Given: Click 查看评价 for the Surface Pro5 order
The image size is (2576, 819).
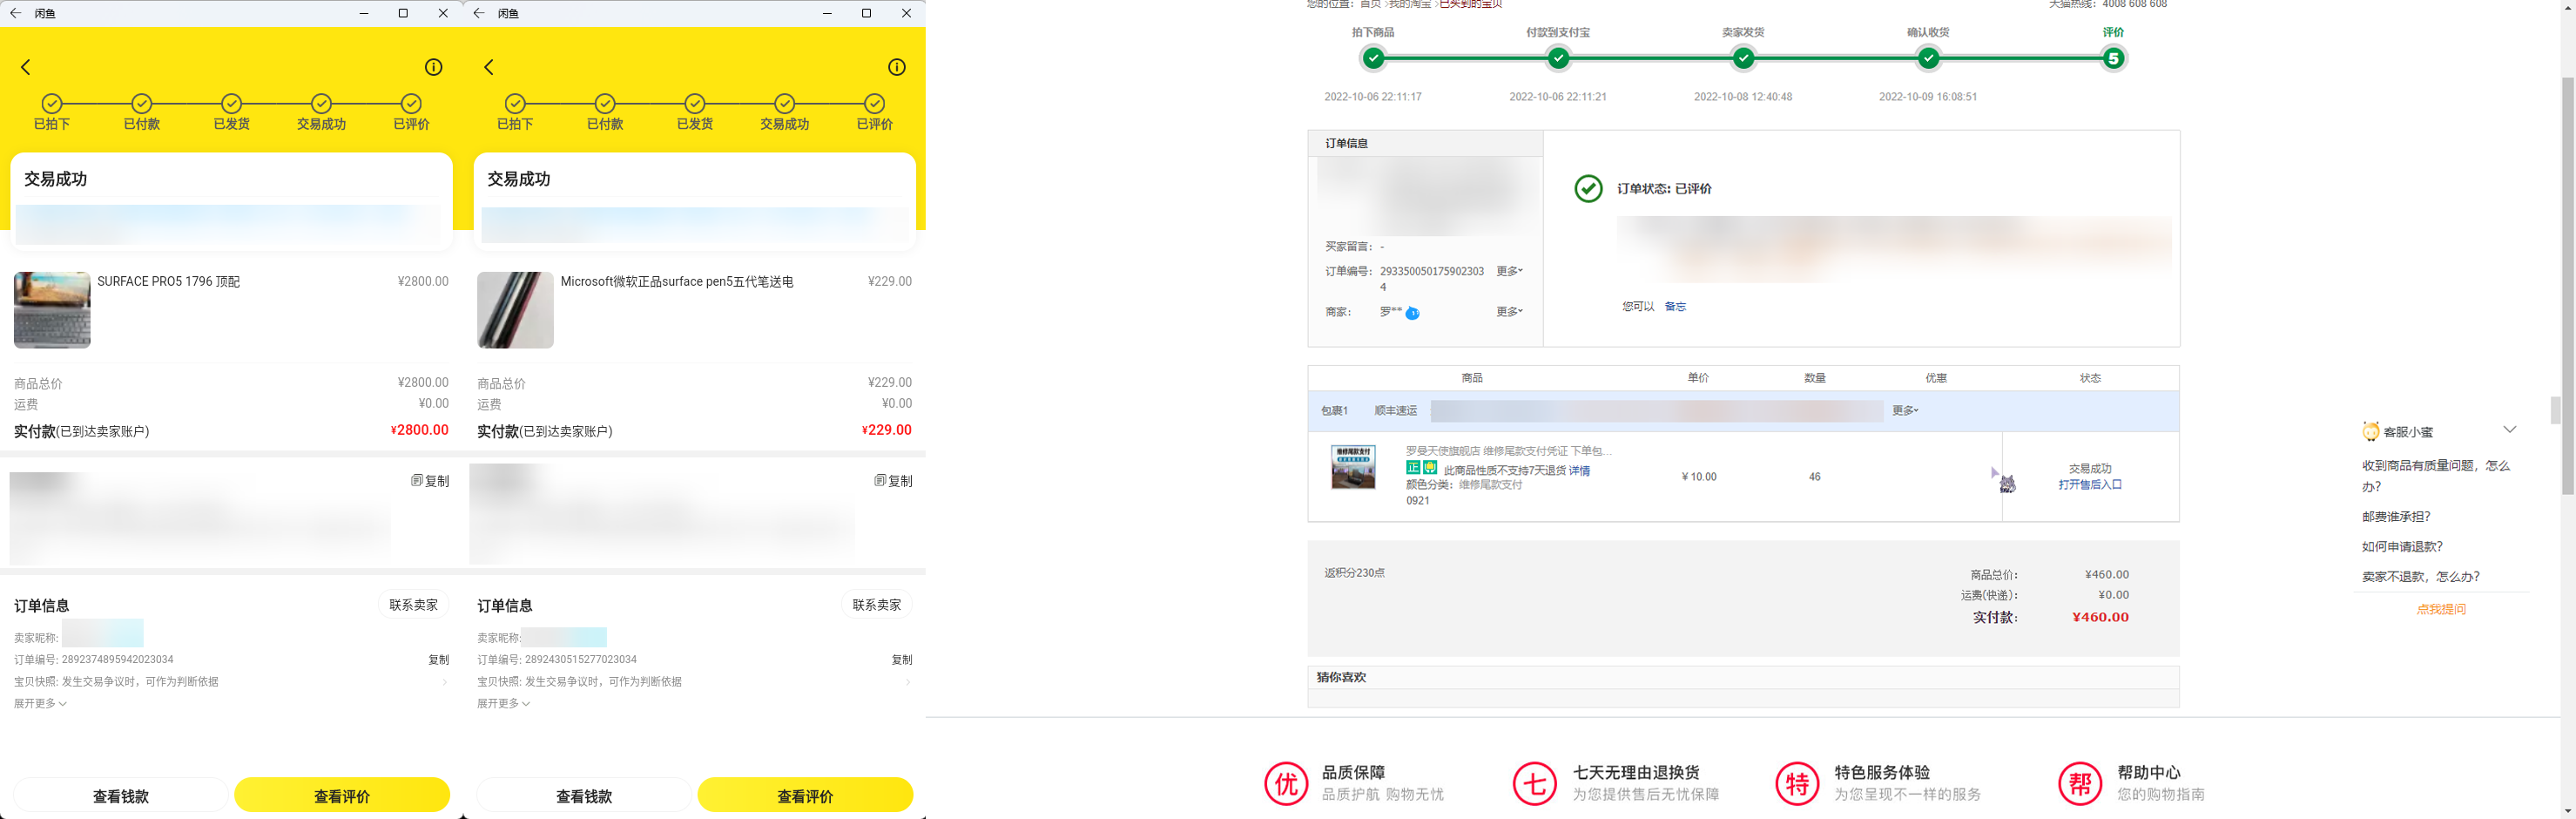Looking at the screenshot, I should pos(342,796).
